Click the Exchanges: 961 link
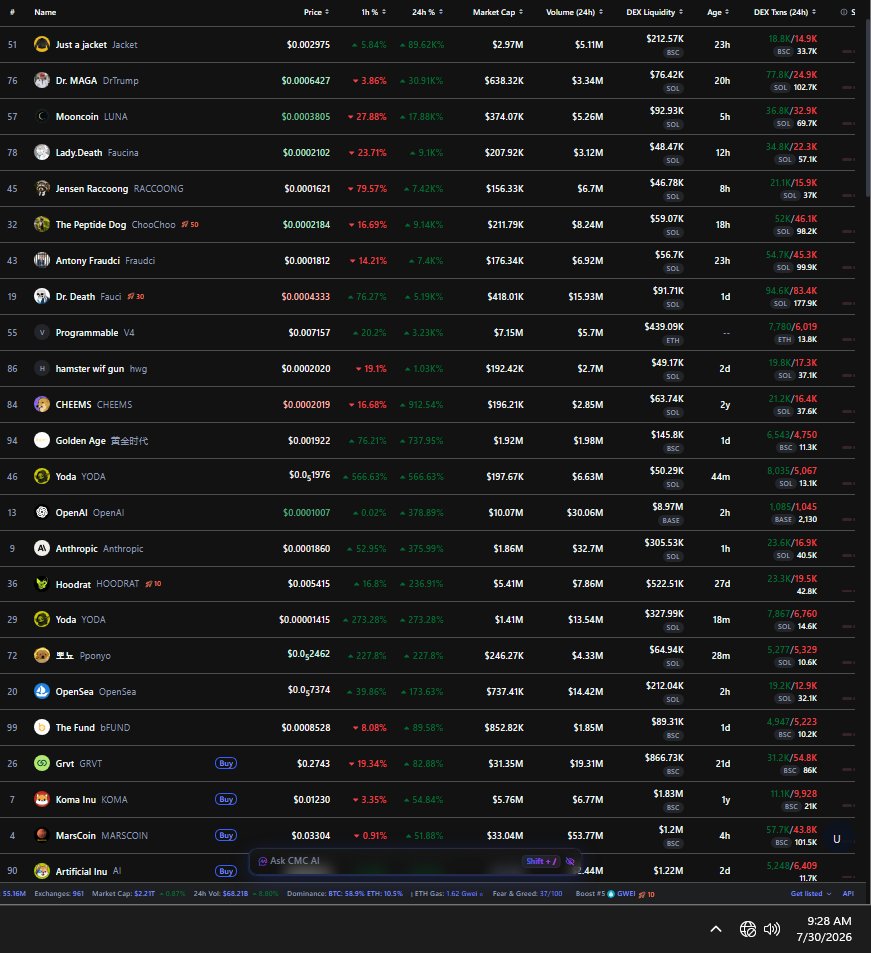This screenshot has width=871, height=953. click(x=59, y=893)
